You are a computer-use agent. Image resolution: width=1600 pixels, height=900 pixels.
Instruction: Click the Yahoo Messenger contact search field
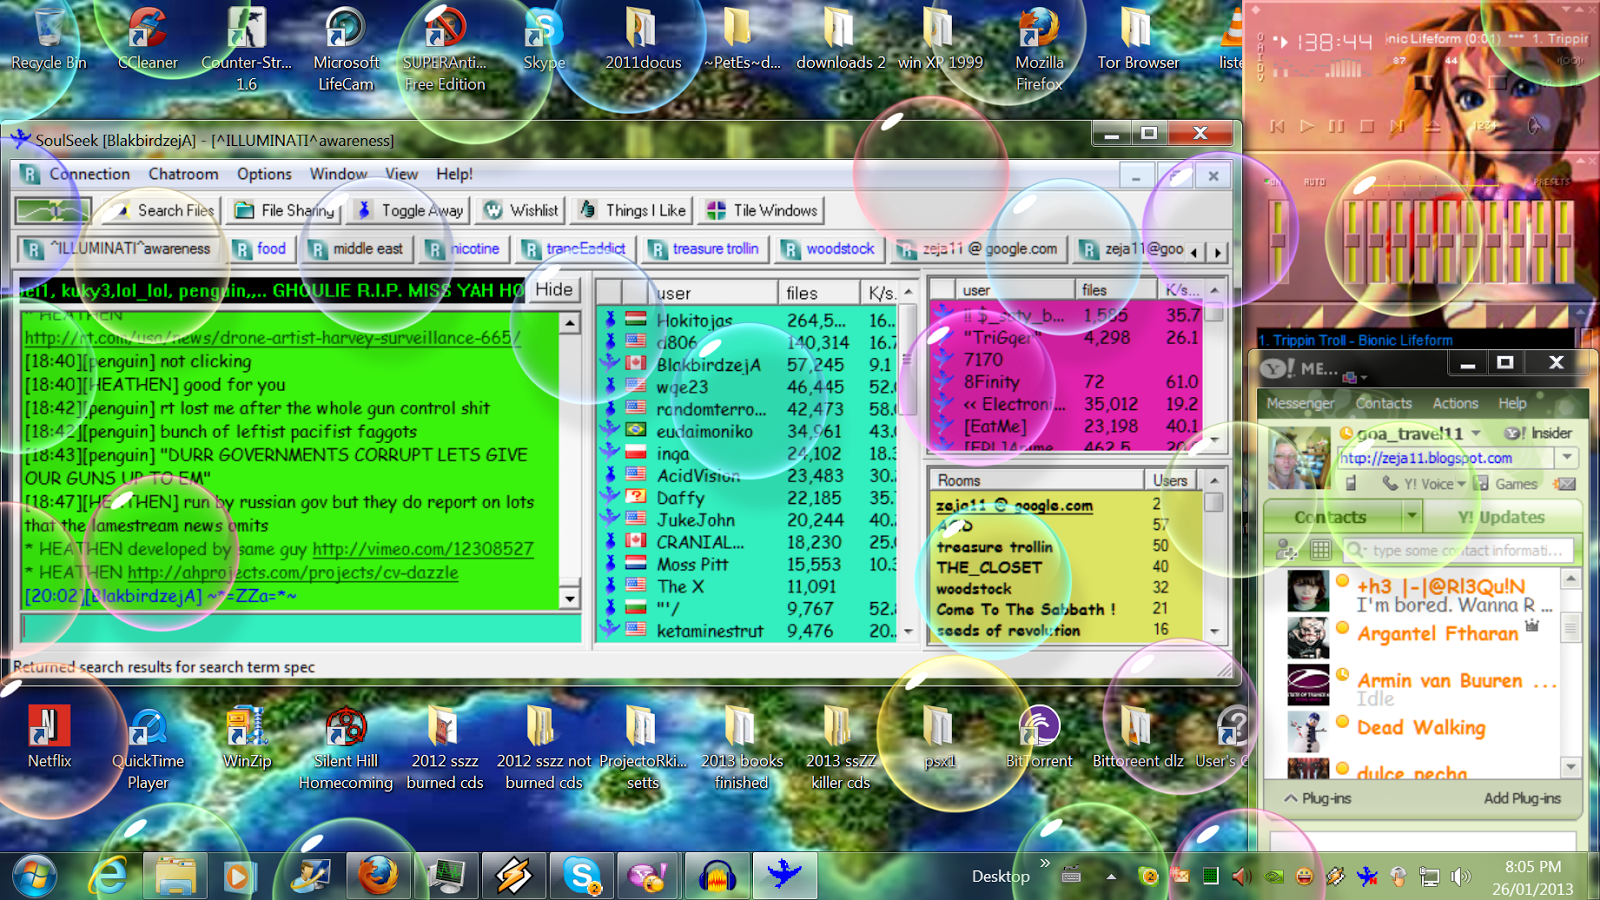[x=1459, y=550]
